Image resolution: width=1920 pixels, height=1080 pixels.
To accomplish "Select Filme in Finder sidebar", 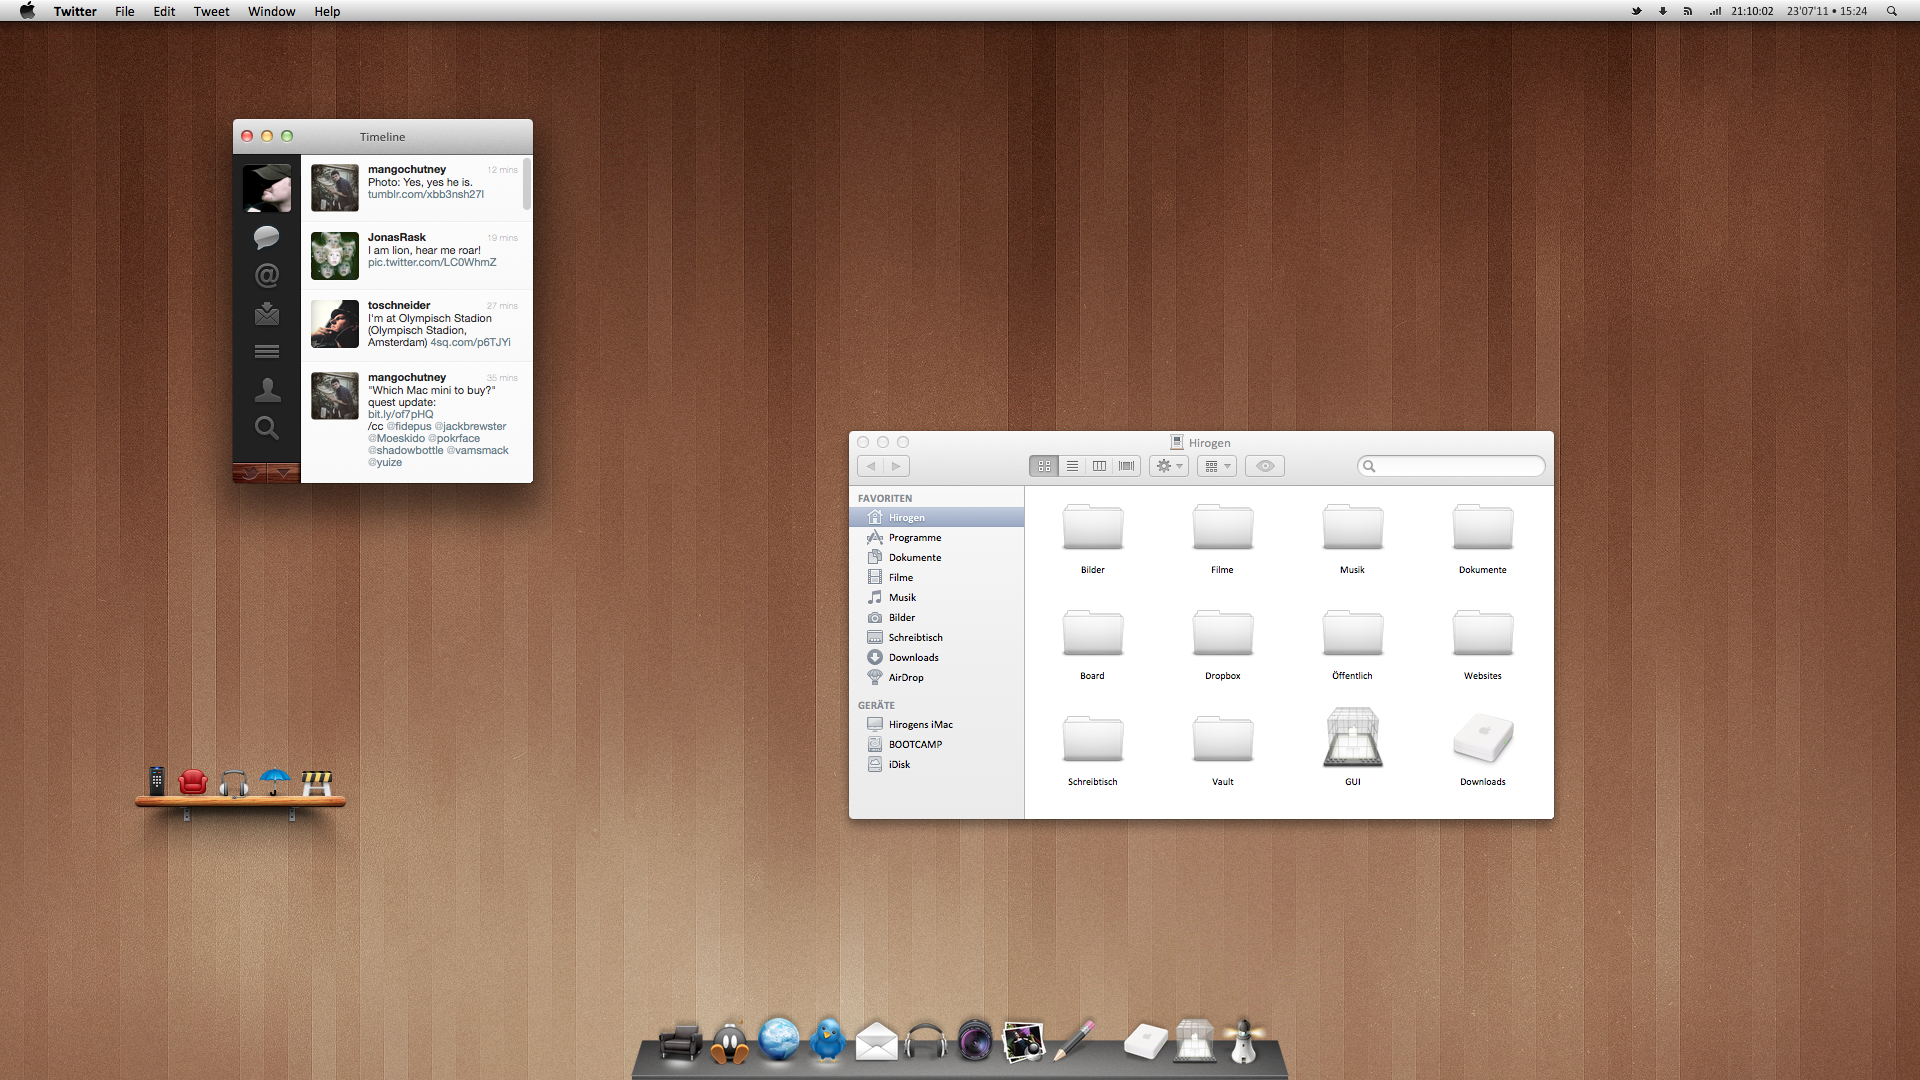I will (937, 577).
